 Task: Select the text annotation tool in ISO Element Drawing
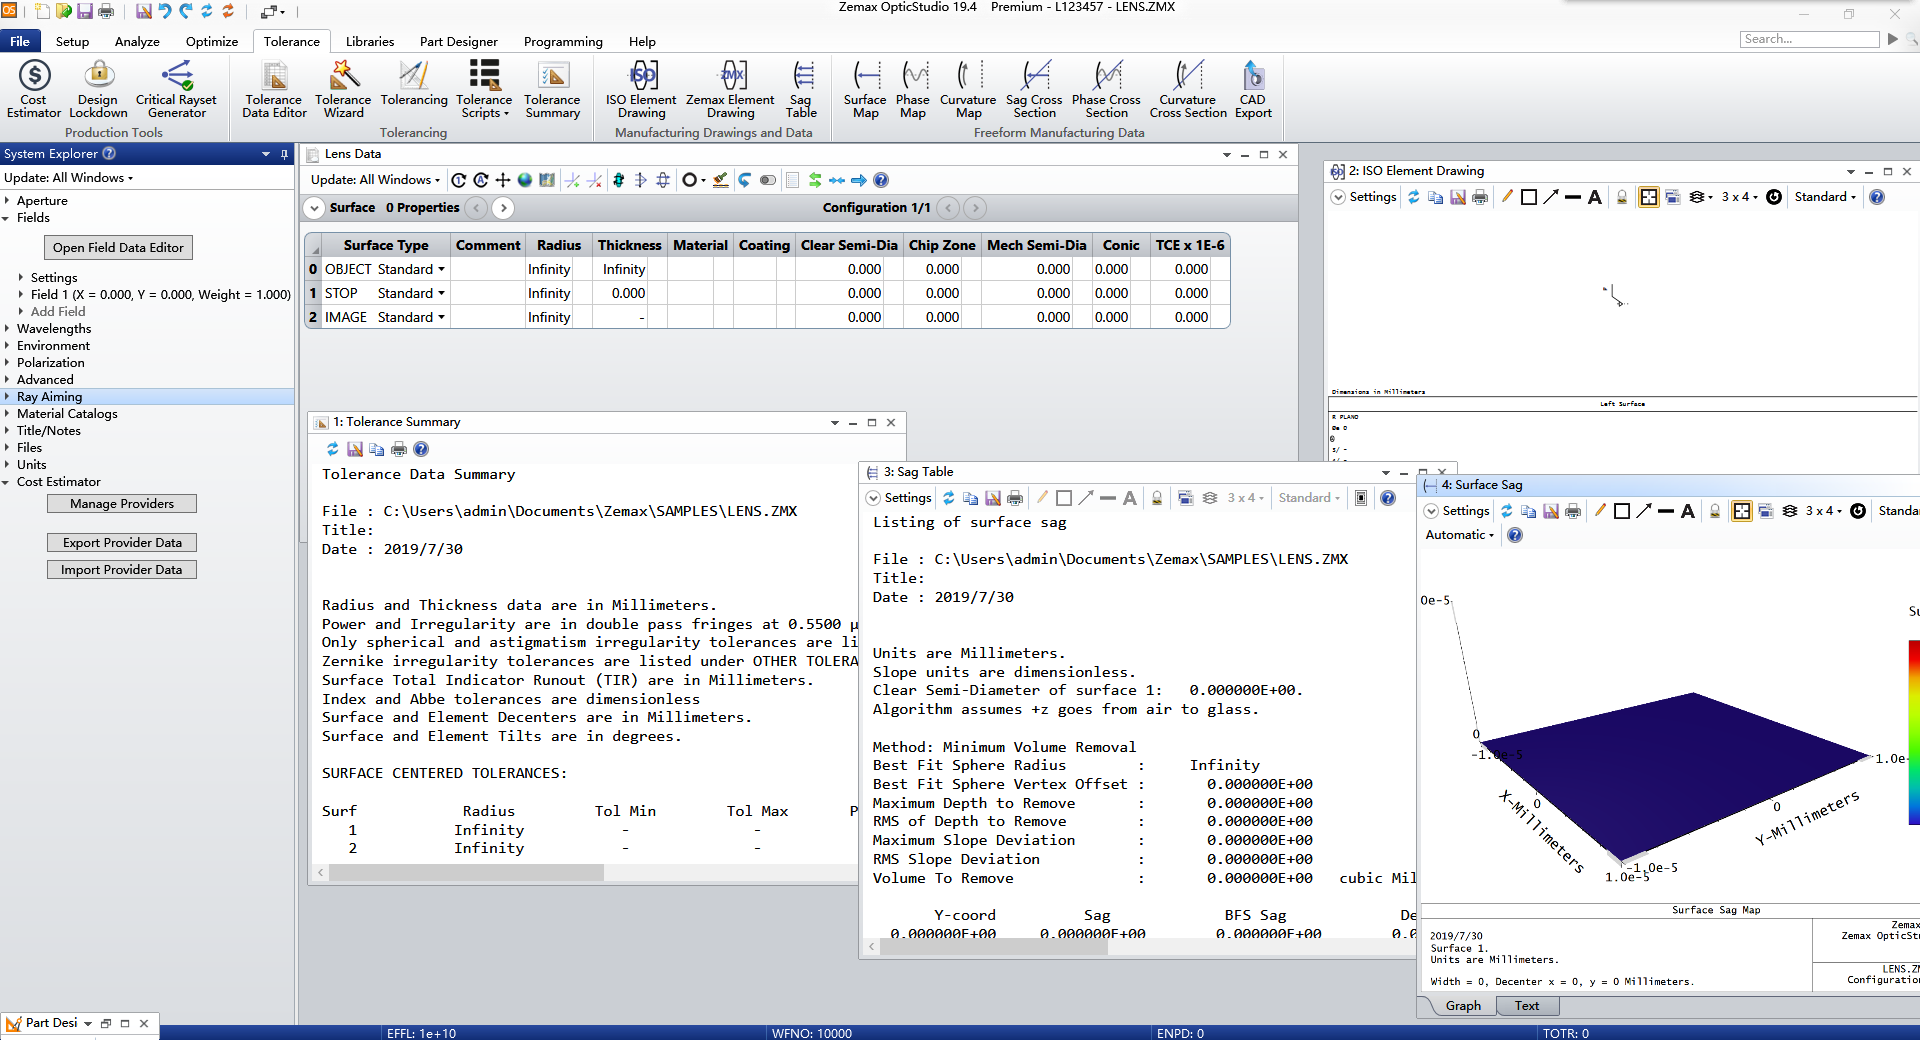click(x=1595, y=197)
